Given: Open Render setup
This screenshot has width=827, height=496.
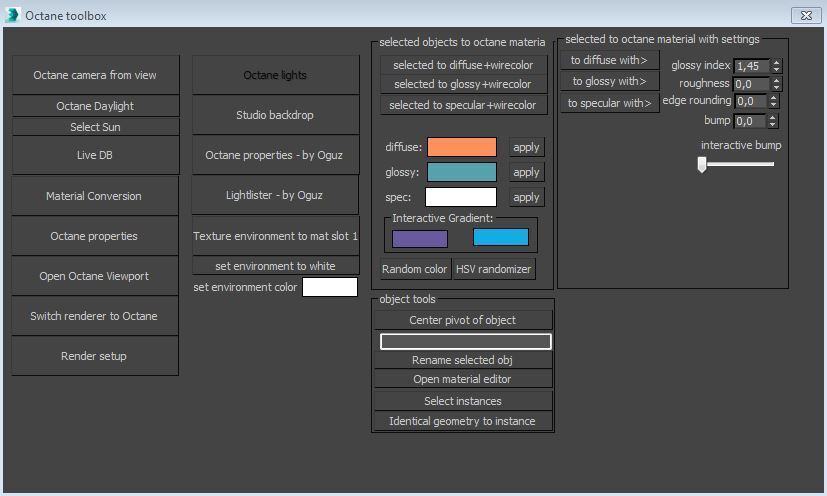Looking at the screenshot, I should 95,356.
